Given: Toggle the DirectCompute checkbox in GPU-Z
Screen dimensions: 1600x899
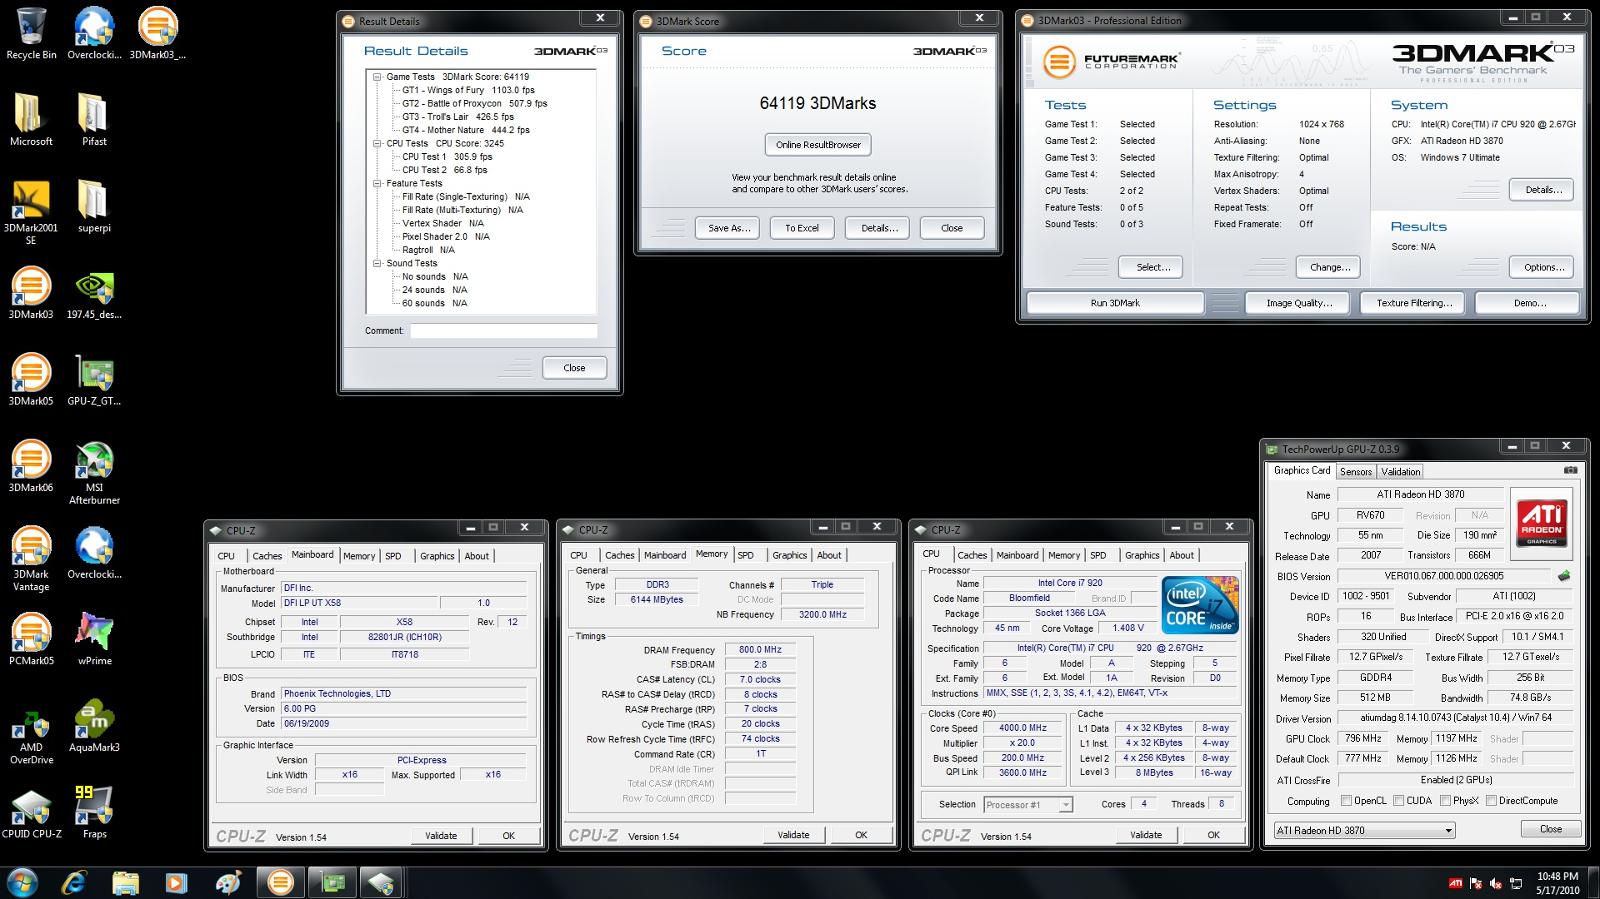Looking at the screenshot, I should (1491, 800).
